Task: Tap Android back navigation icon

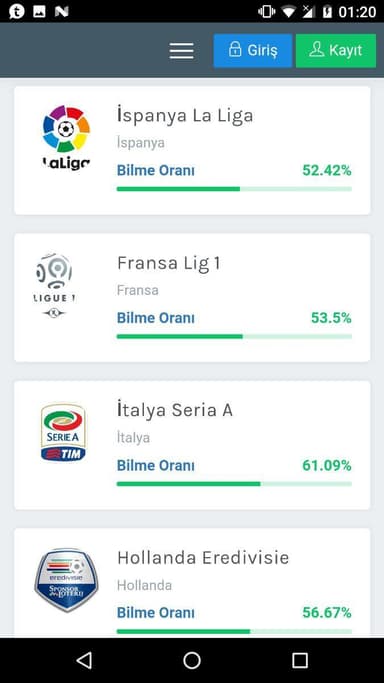Action: click(x=84, y=660)
